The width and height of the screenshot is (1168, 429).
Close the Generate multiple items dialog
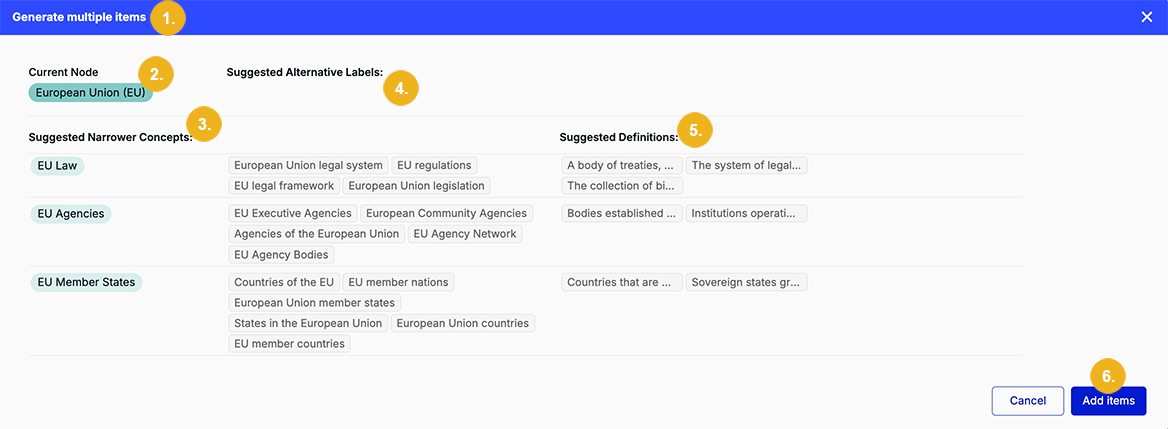click(1146, 16)
